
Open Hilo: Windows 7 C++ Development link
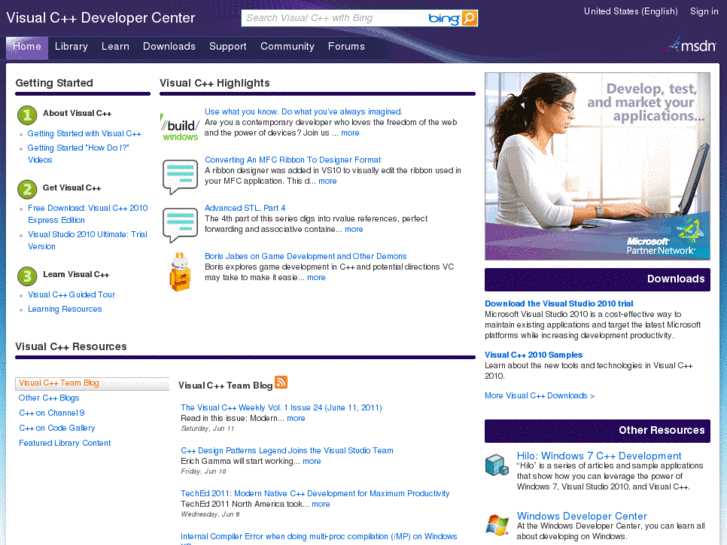(x=599, y=456)
